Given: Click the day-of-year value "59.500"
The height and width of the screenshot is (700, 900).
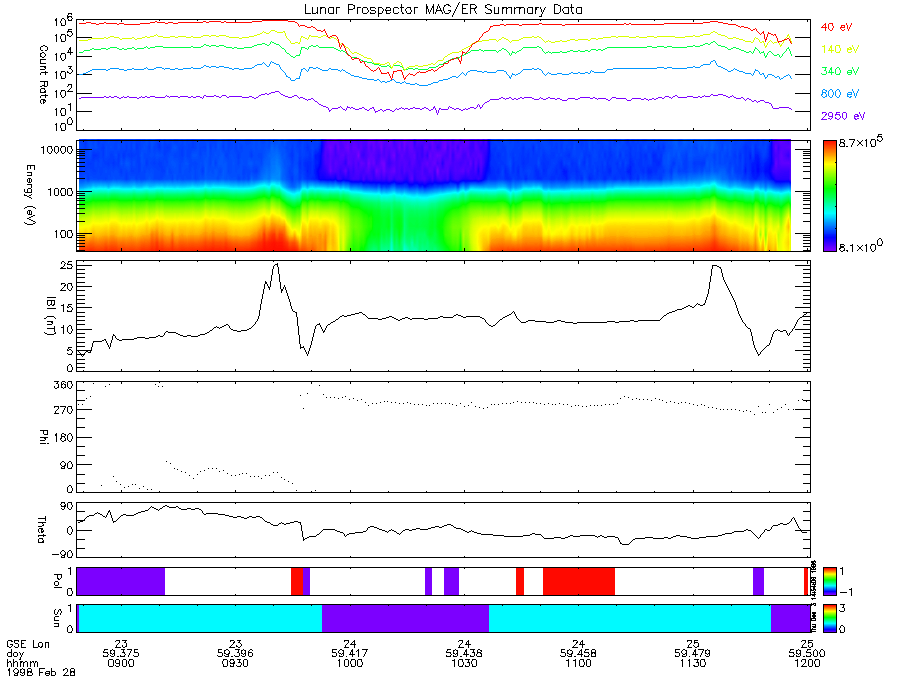Looking at the screenshot, I should pos(807,654).
